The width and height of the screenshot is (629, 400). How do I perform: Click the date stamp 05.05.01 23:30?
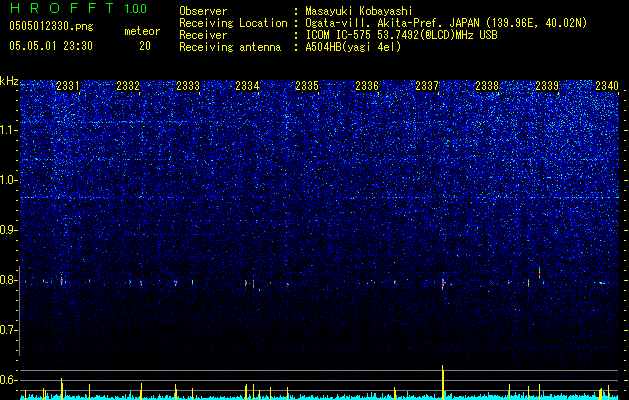[x=51, y=46]
